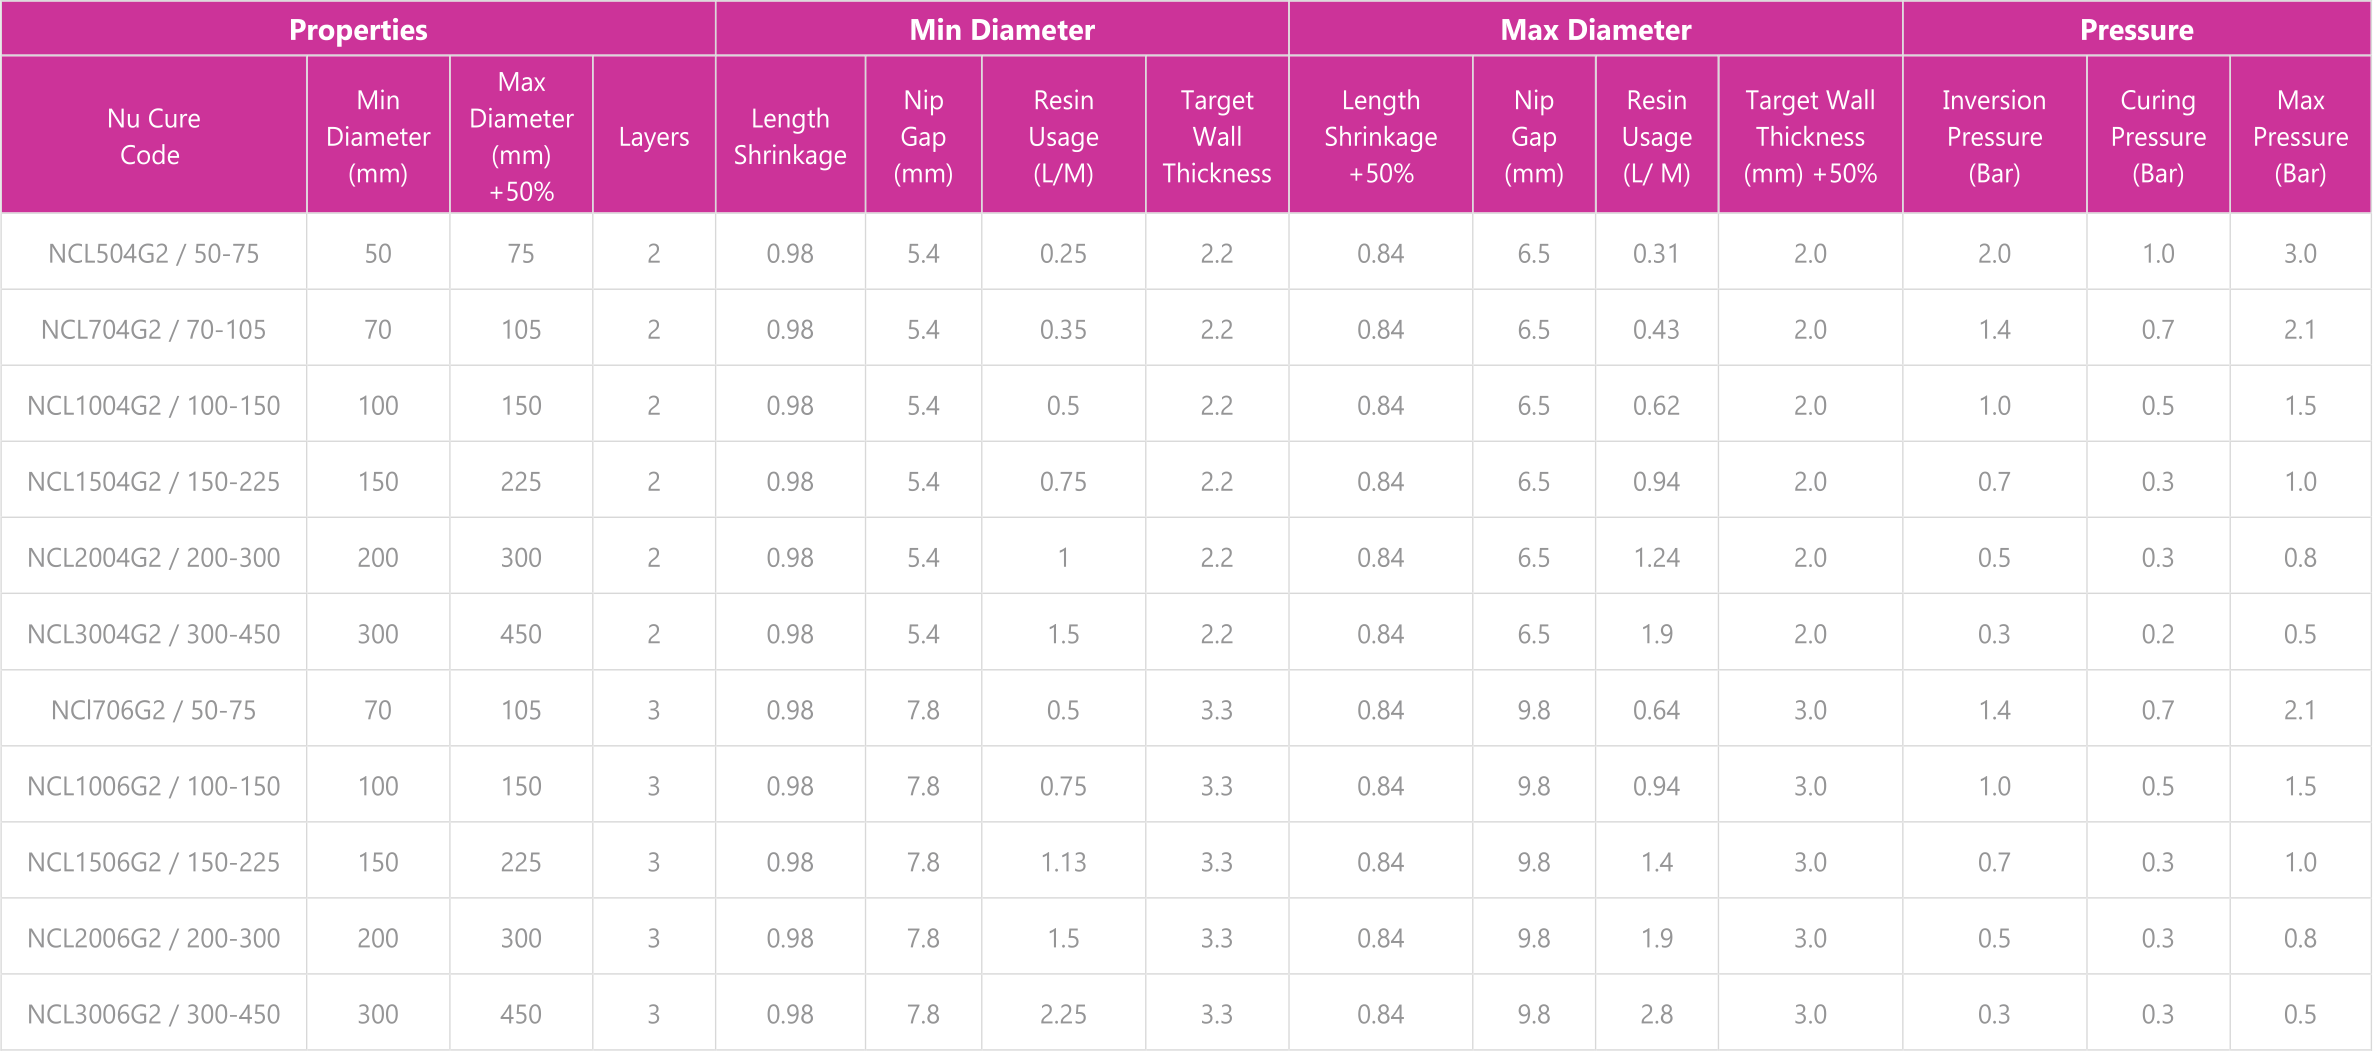2373x1051 pixels.
Task: Click the Properties header cell
Action: point(358,29)
